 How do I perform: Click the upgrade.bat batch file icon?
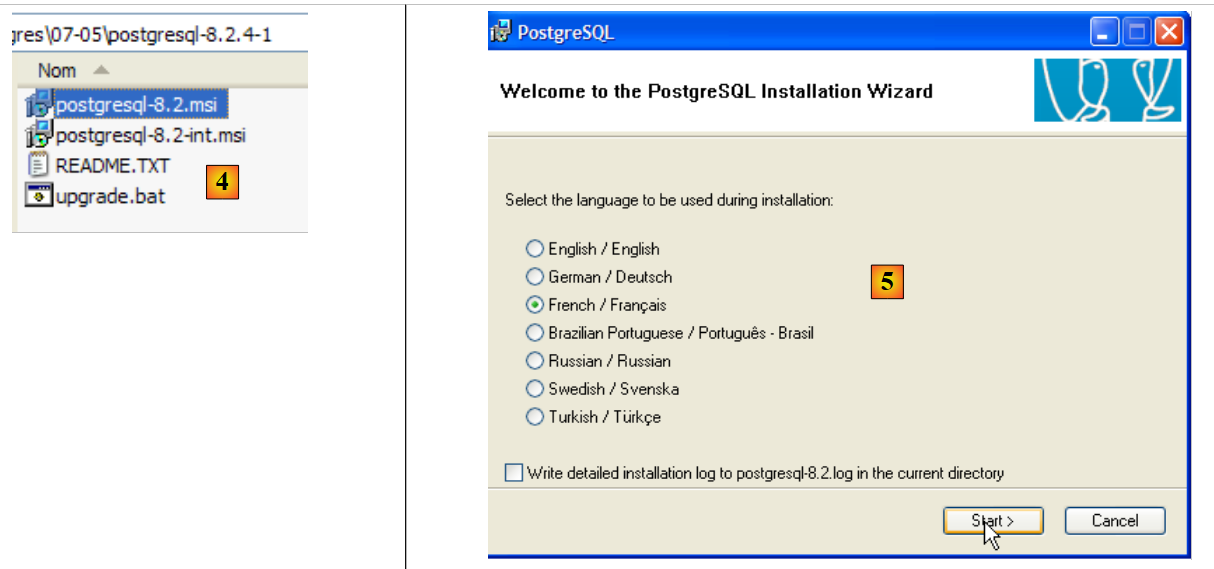pyautogui.click(x=39, y=195)
